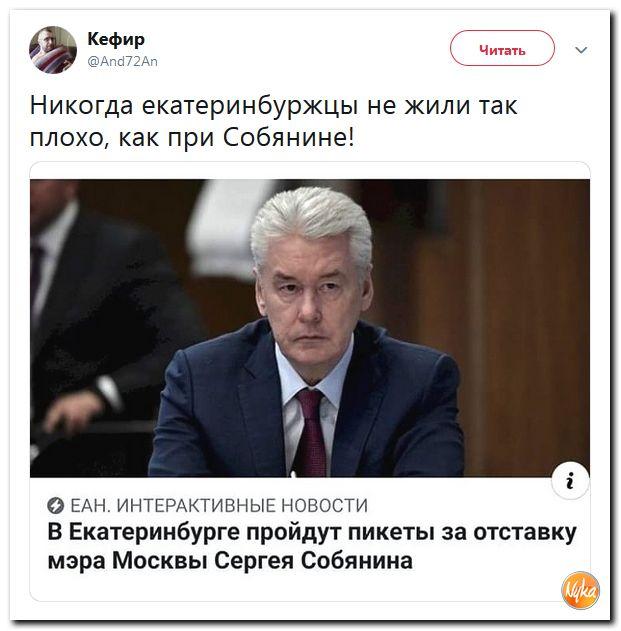Expand the tweet options chevron

point(581,50)
